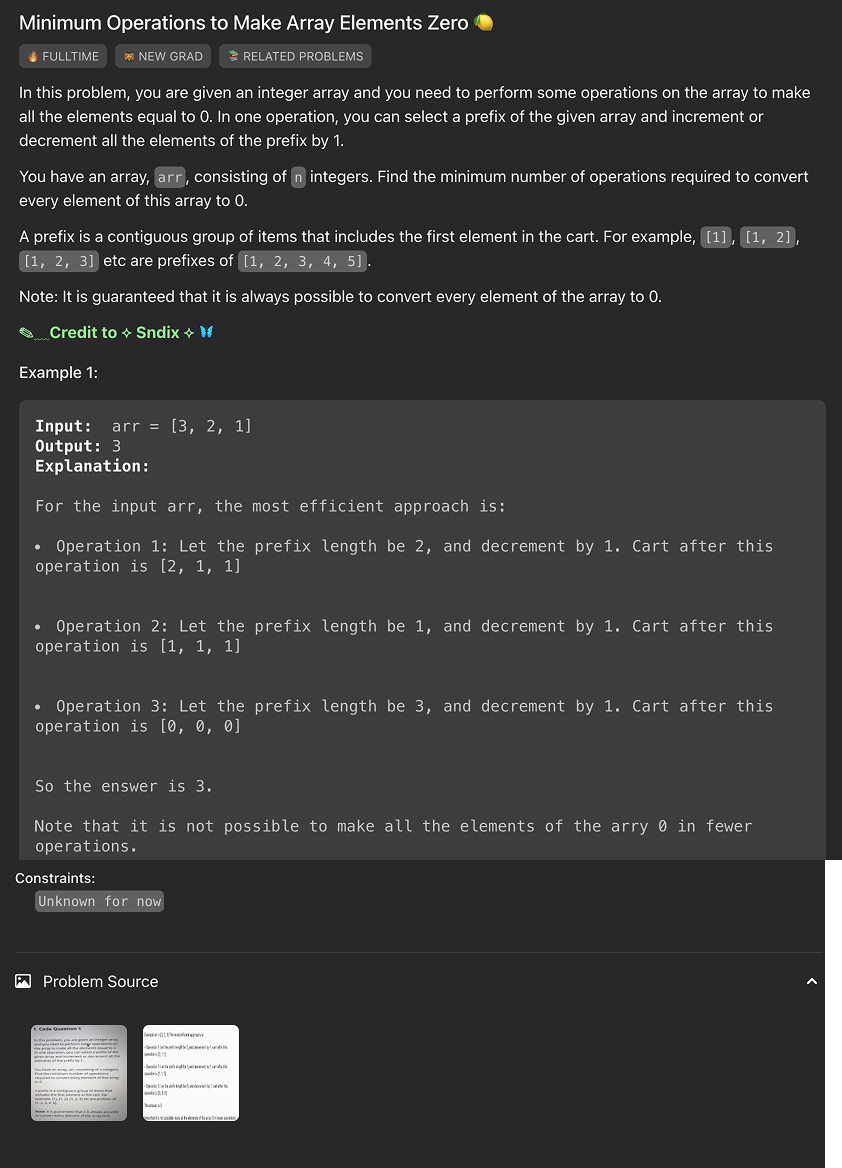Select the FULLTIME badge
Screen dimensions: 842x1168
click(x=62, y=56)
